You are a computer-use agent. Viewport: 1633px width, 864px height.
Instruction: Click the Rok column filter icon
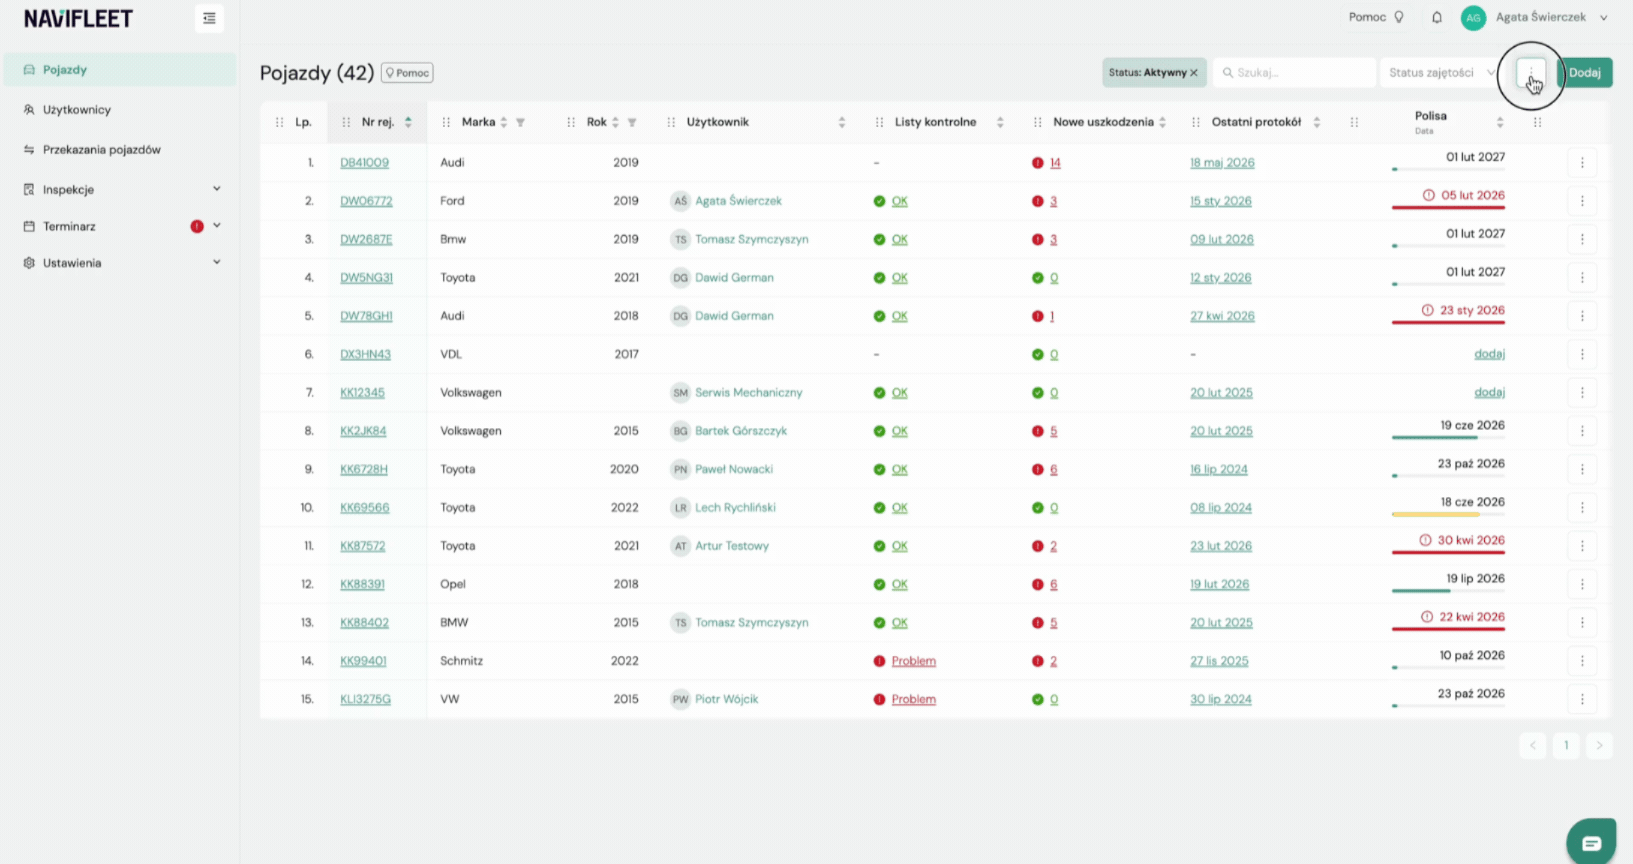click(632, 122)
